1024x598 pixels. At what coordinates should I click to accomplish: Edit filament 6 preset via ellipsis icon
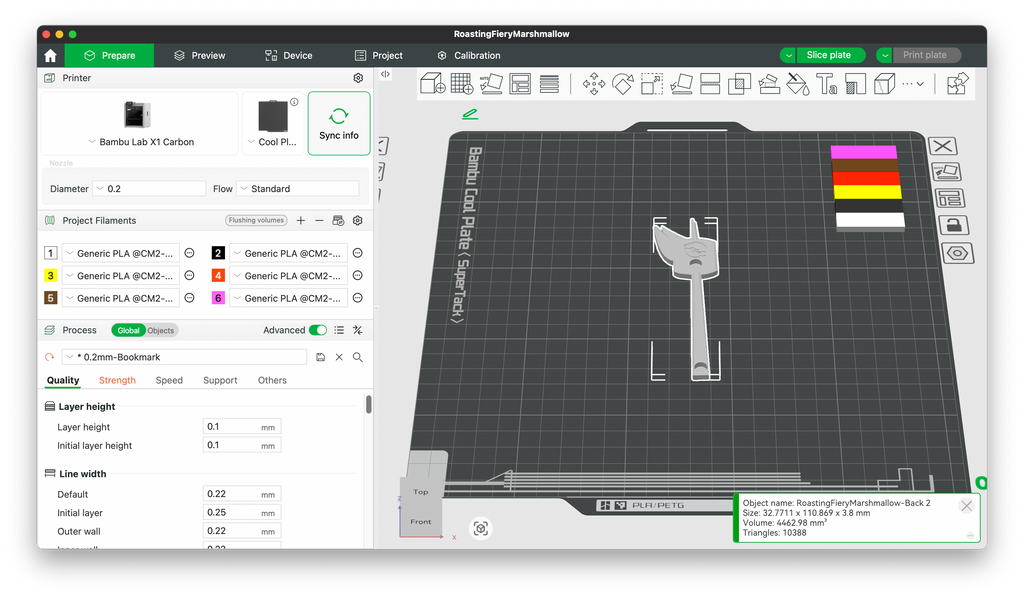pos(357,298)
